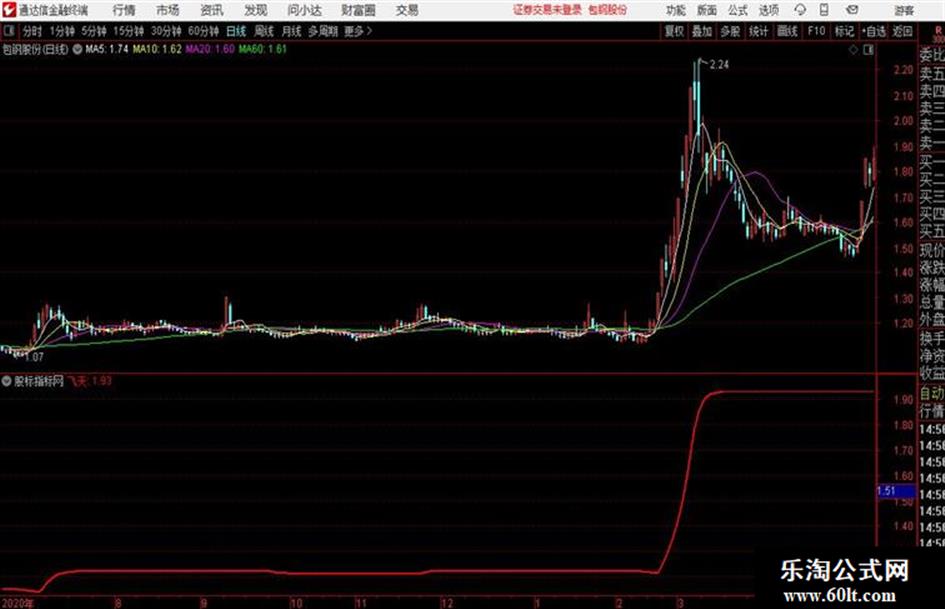Image resolution: width=945 pixels, height=609 pixels.
Task: Toggle 叠加 overlay mode
Action: click(702, 31)
